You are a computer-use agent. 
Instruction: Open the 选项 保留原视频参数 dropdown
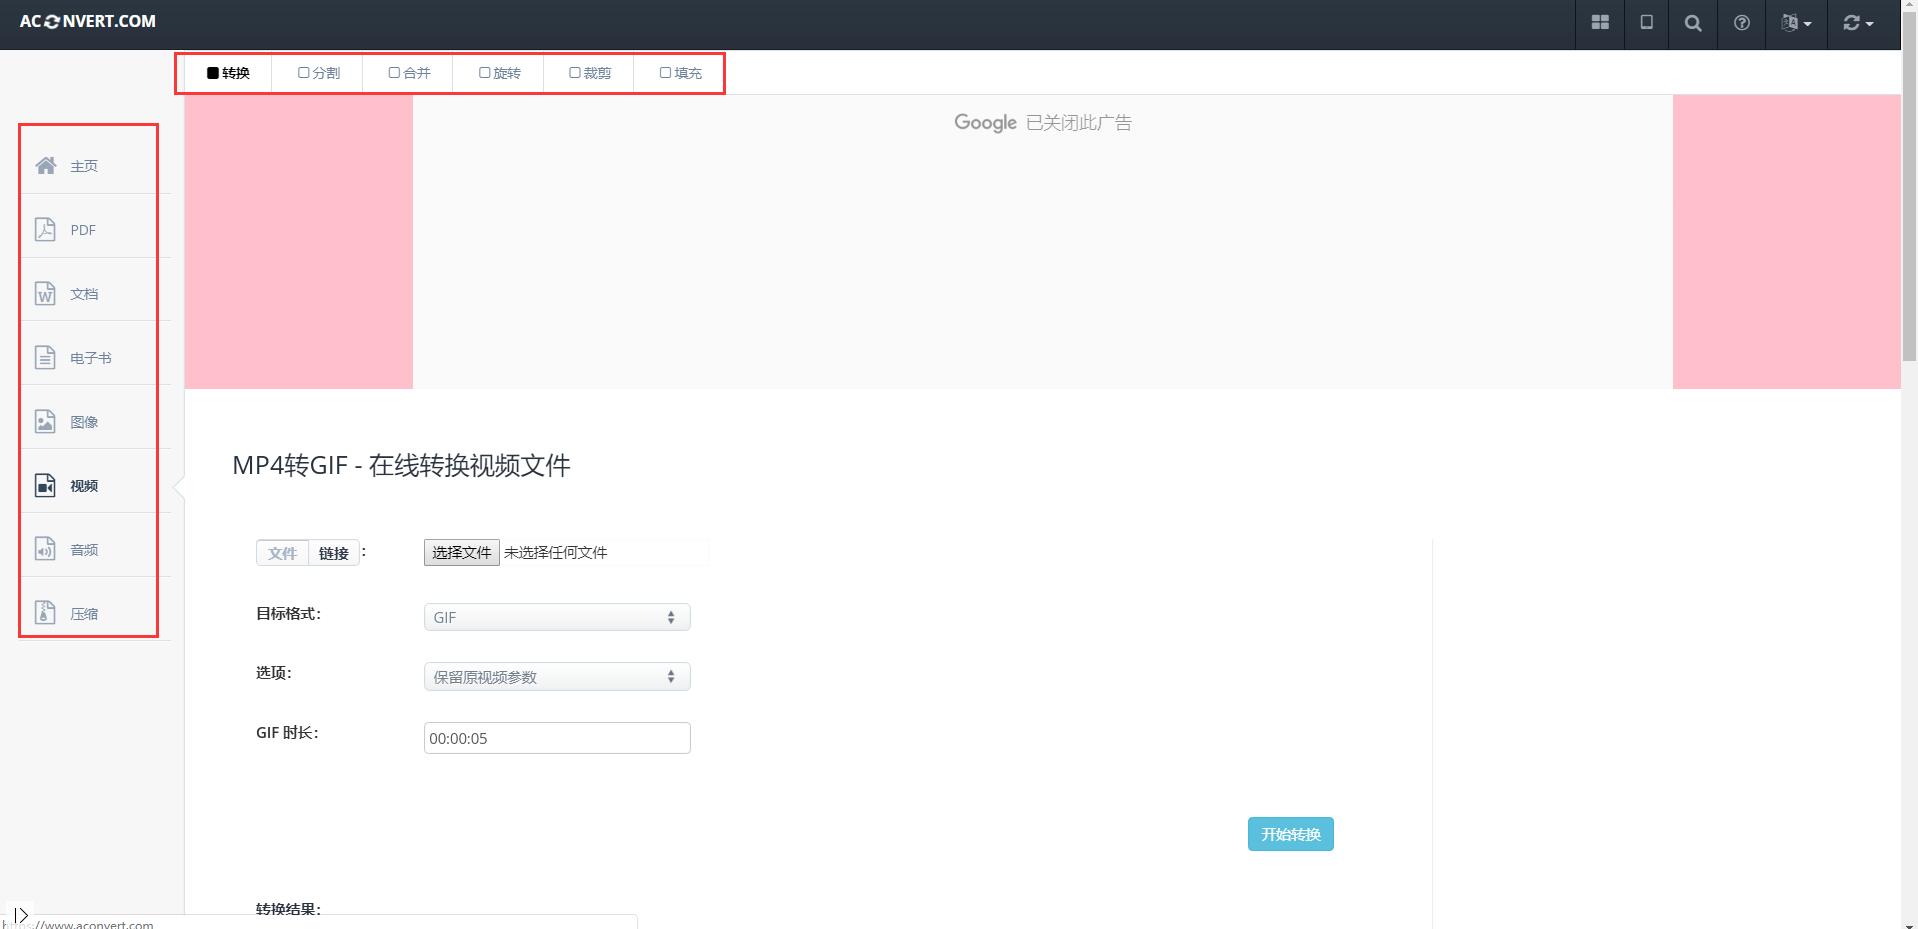tap(557, 677)
